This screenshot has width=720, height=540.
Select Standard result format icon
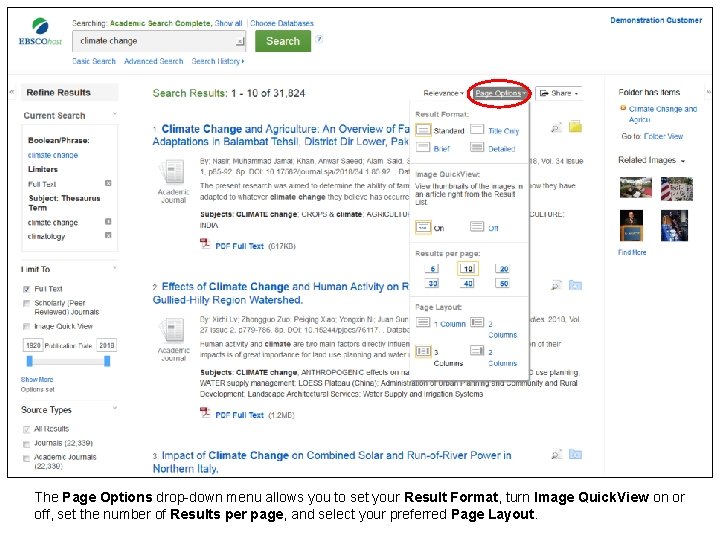[x=423, y=130]
